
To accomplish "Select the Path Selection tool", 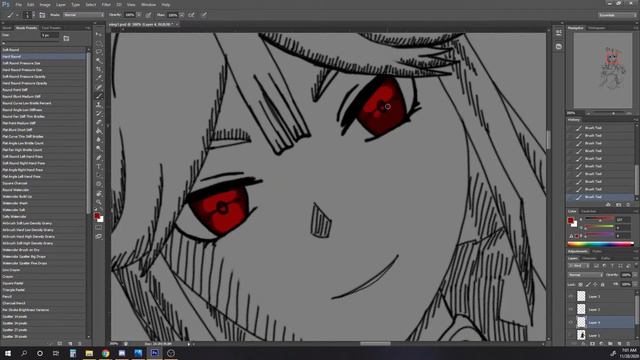I will [99, 175].
